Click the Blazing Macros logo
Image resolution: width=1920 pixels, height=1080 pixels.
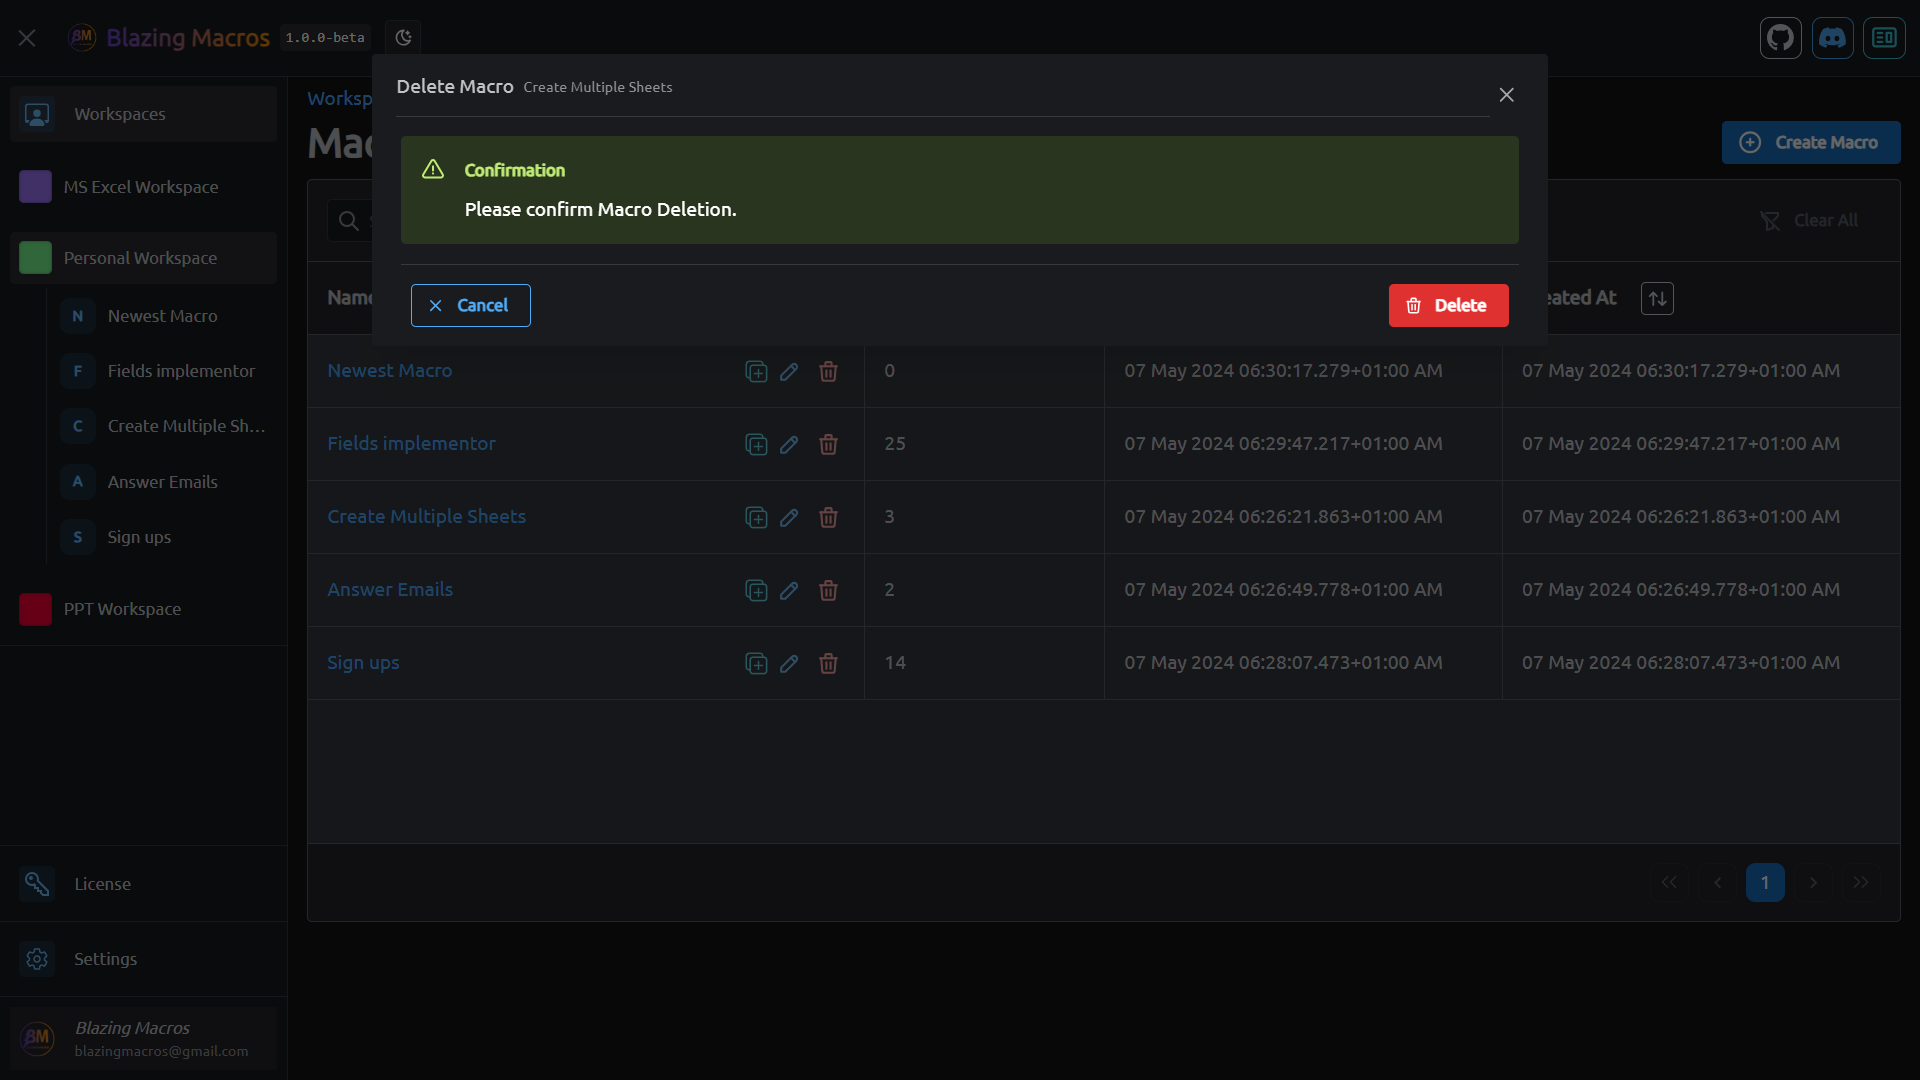pos(82,38)
